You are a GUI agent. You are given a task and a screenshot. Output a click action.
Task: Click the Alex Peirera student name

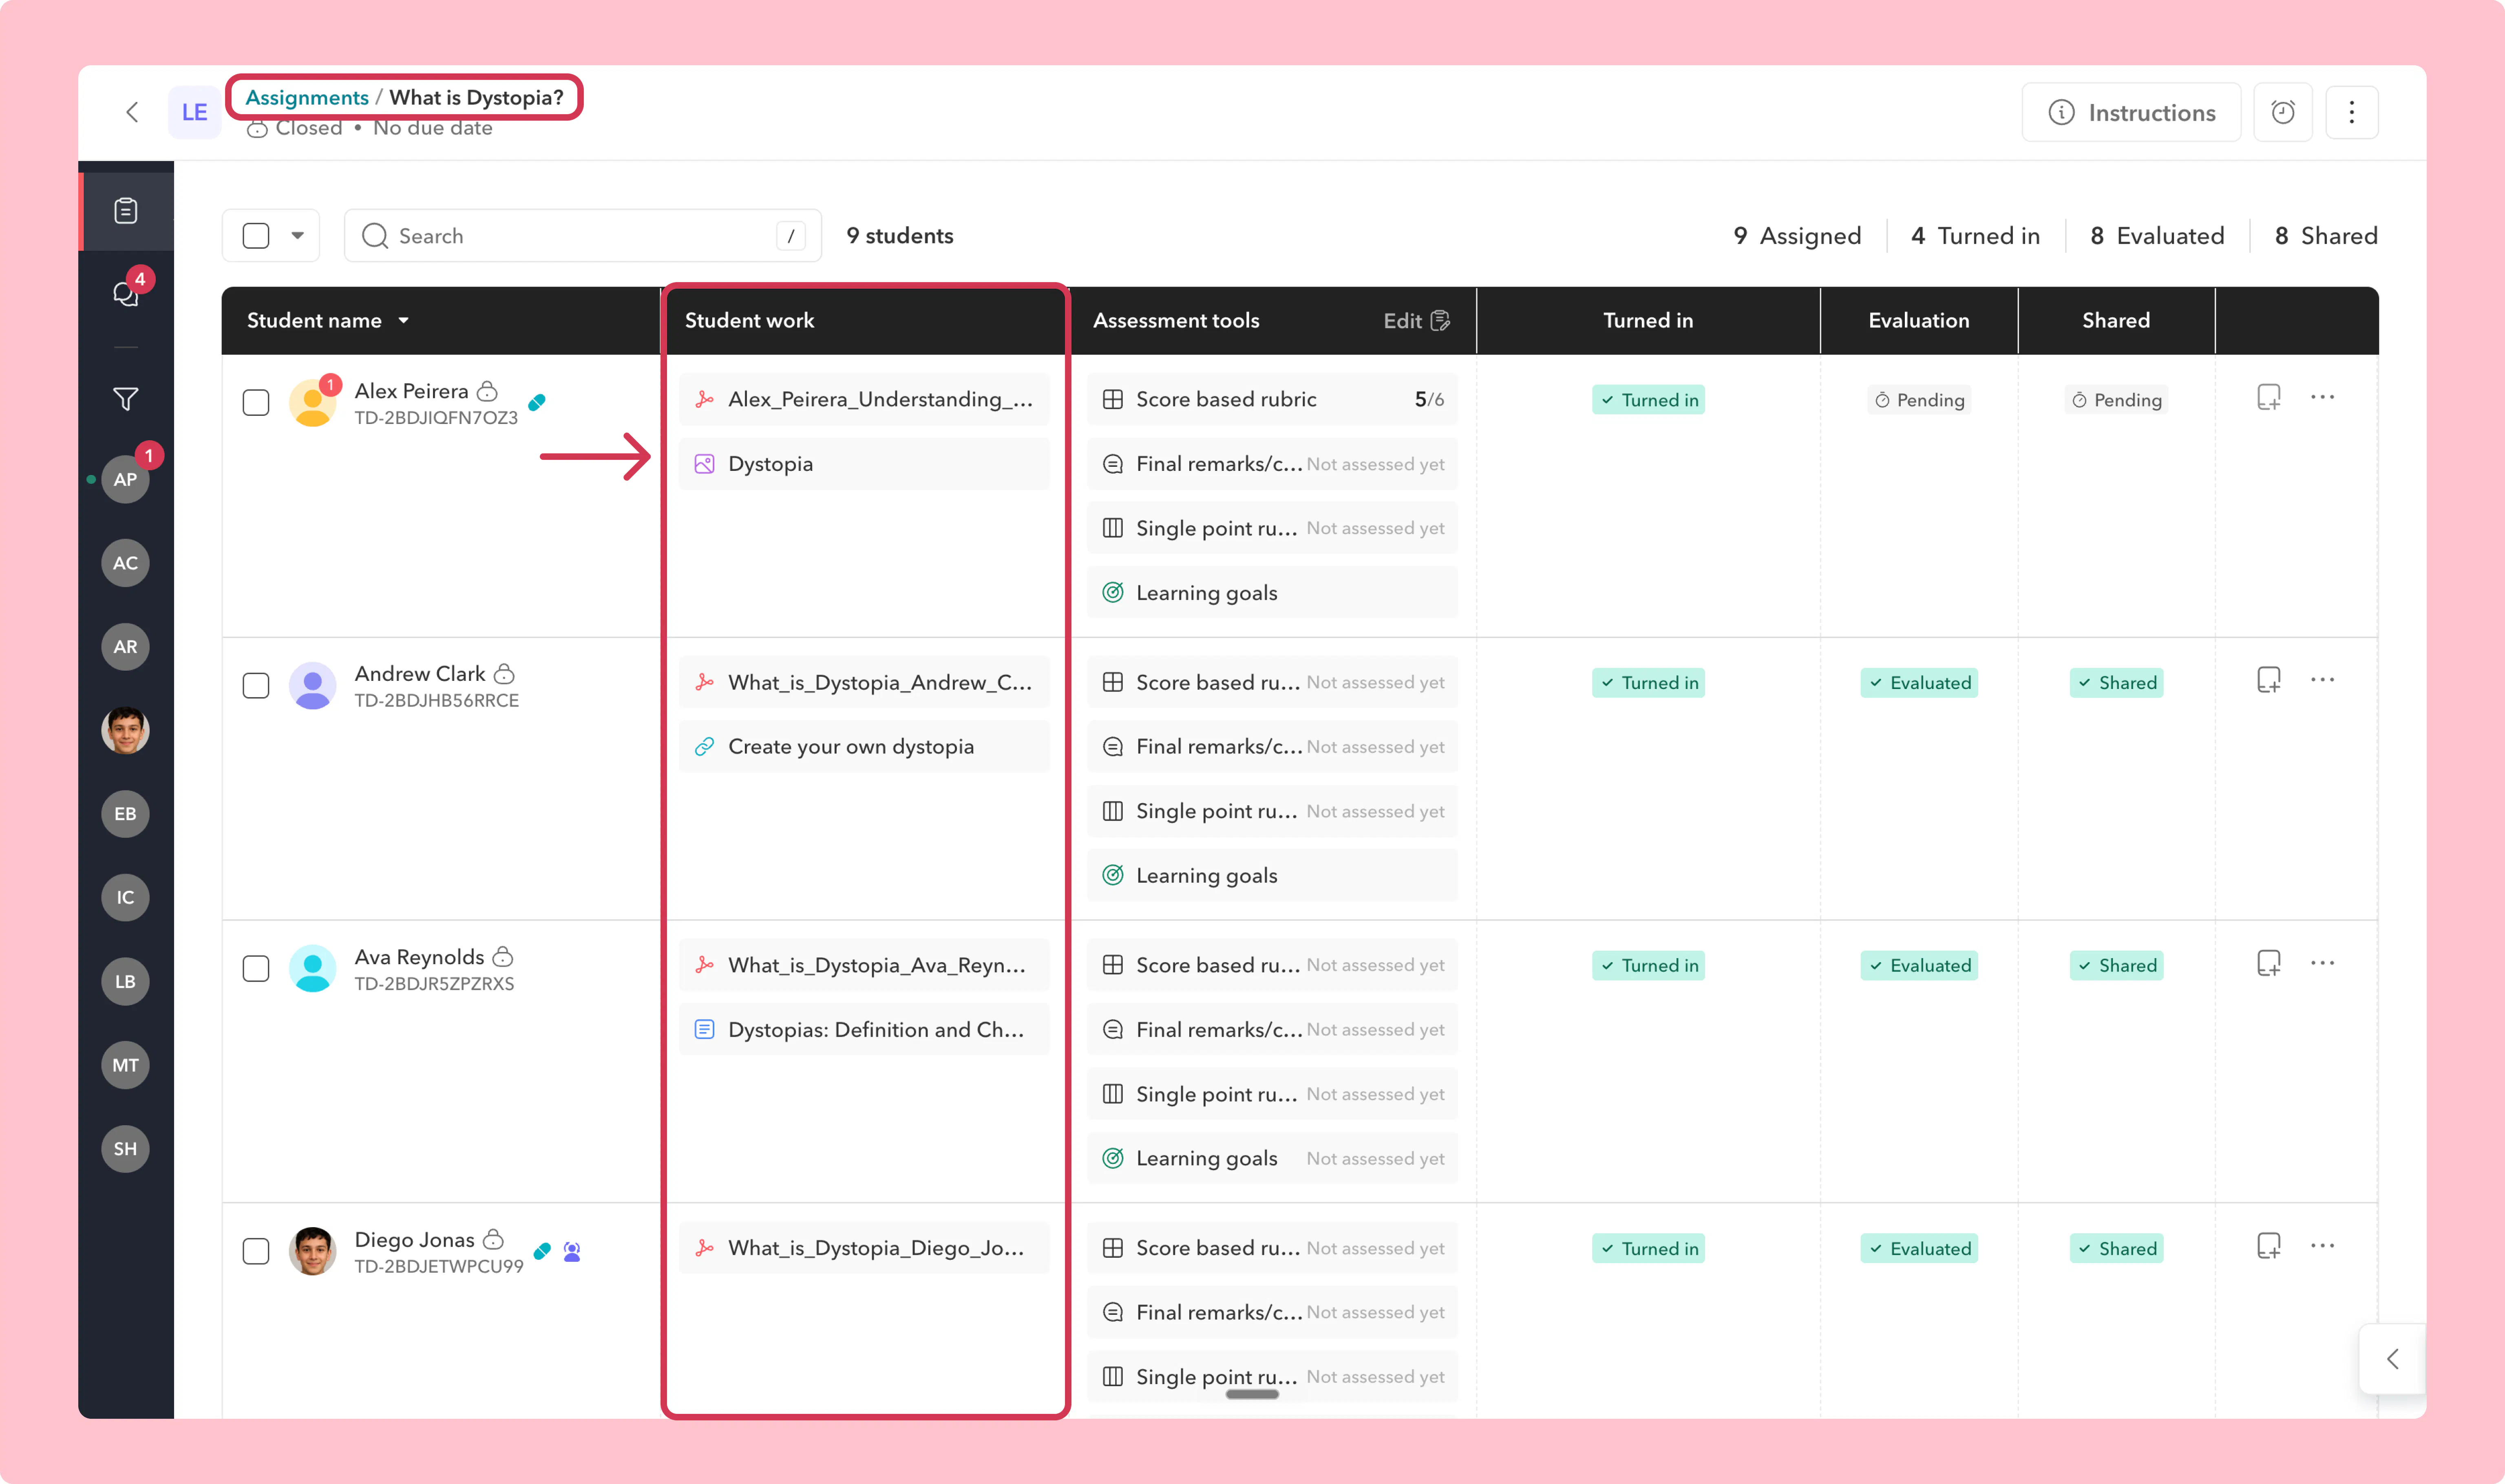[x=411, y=391]
